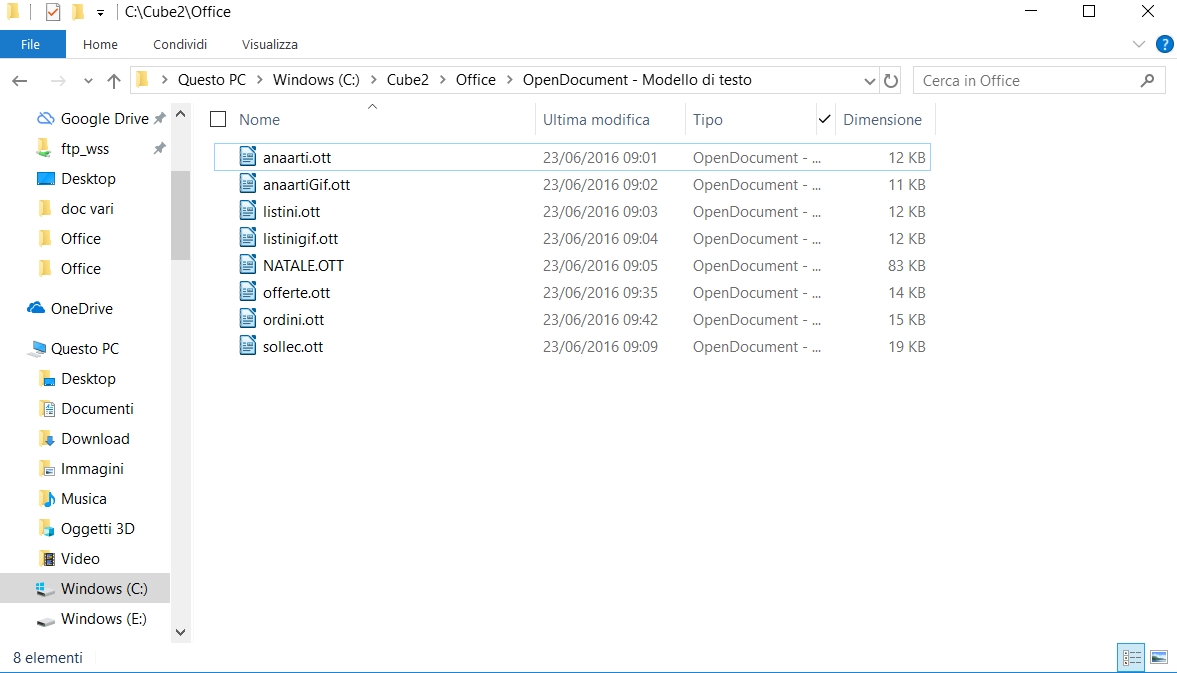Open the Condividi ribbon tab

click(x=180, y=45)
